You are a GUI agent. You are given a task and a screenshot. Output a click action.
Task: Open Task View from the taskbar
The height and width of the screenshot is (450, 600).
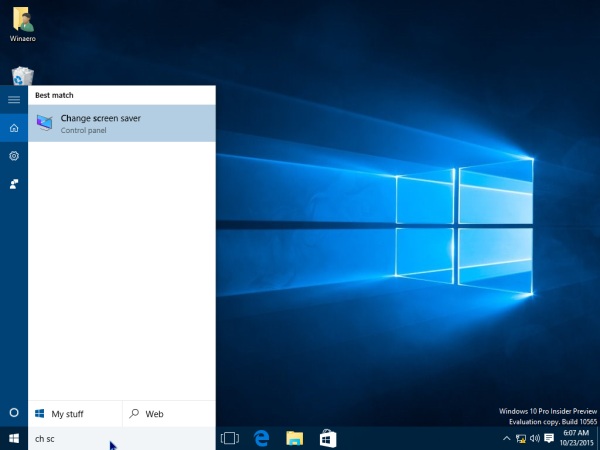230,439
